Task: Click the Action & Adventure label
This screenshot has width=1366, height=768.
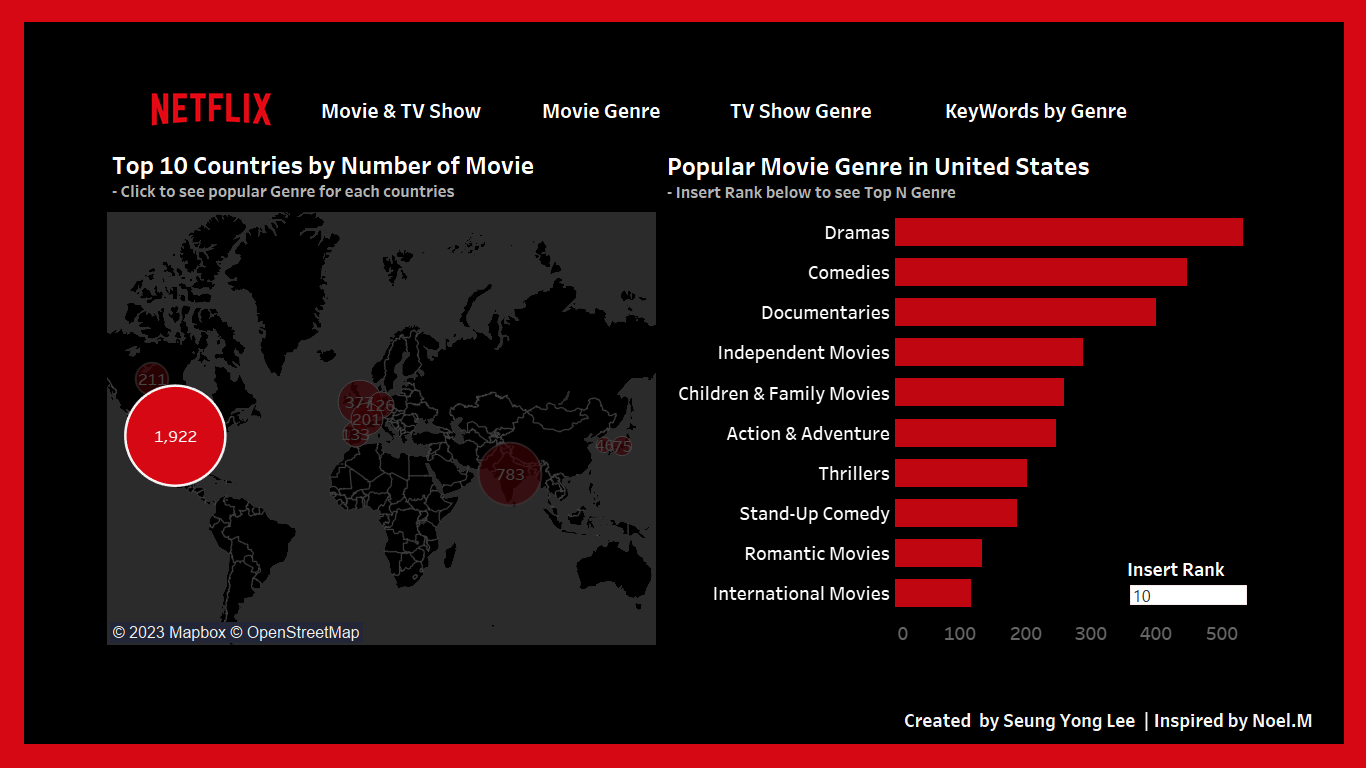Action: tap(808, 434)
